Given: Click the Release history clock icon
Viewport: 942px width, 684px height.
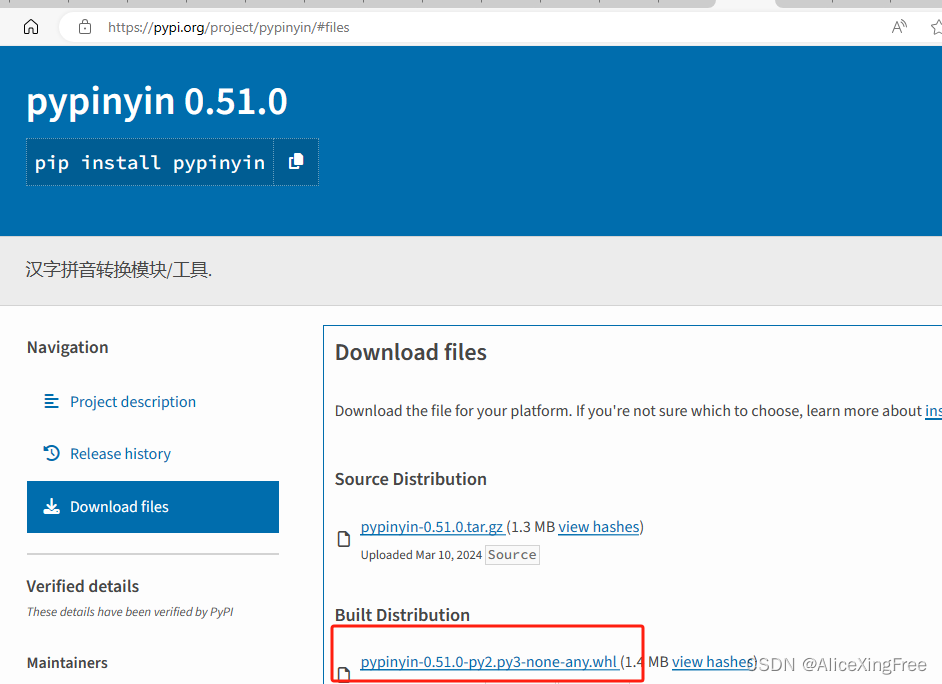Looking at the screenshot, I should [x=52, y=453].
